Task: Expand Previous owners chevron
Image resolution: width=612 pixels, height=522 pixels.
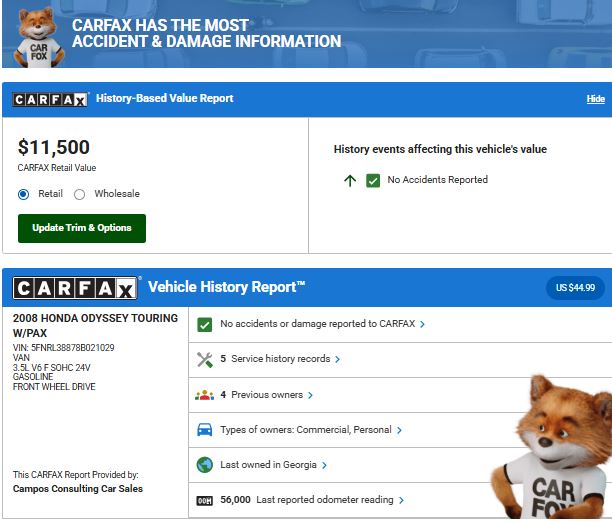Action: tap(310, 396)
